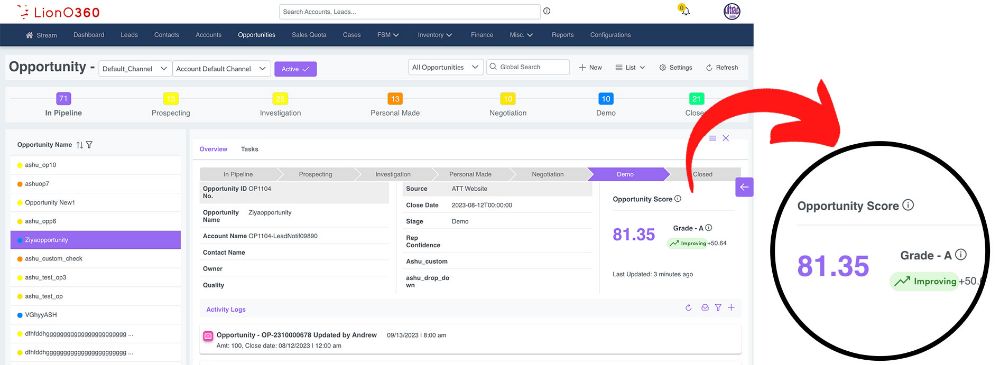
Task: Click the Search Accounts, Leads field
Action: (x=409, y=11)
